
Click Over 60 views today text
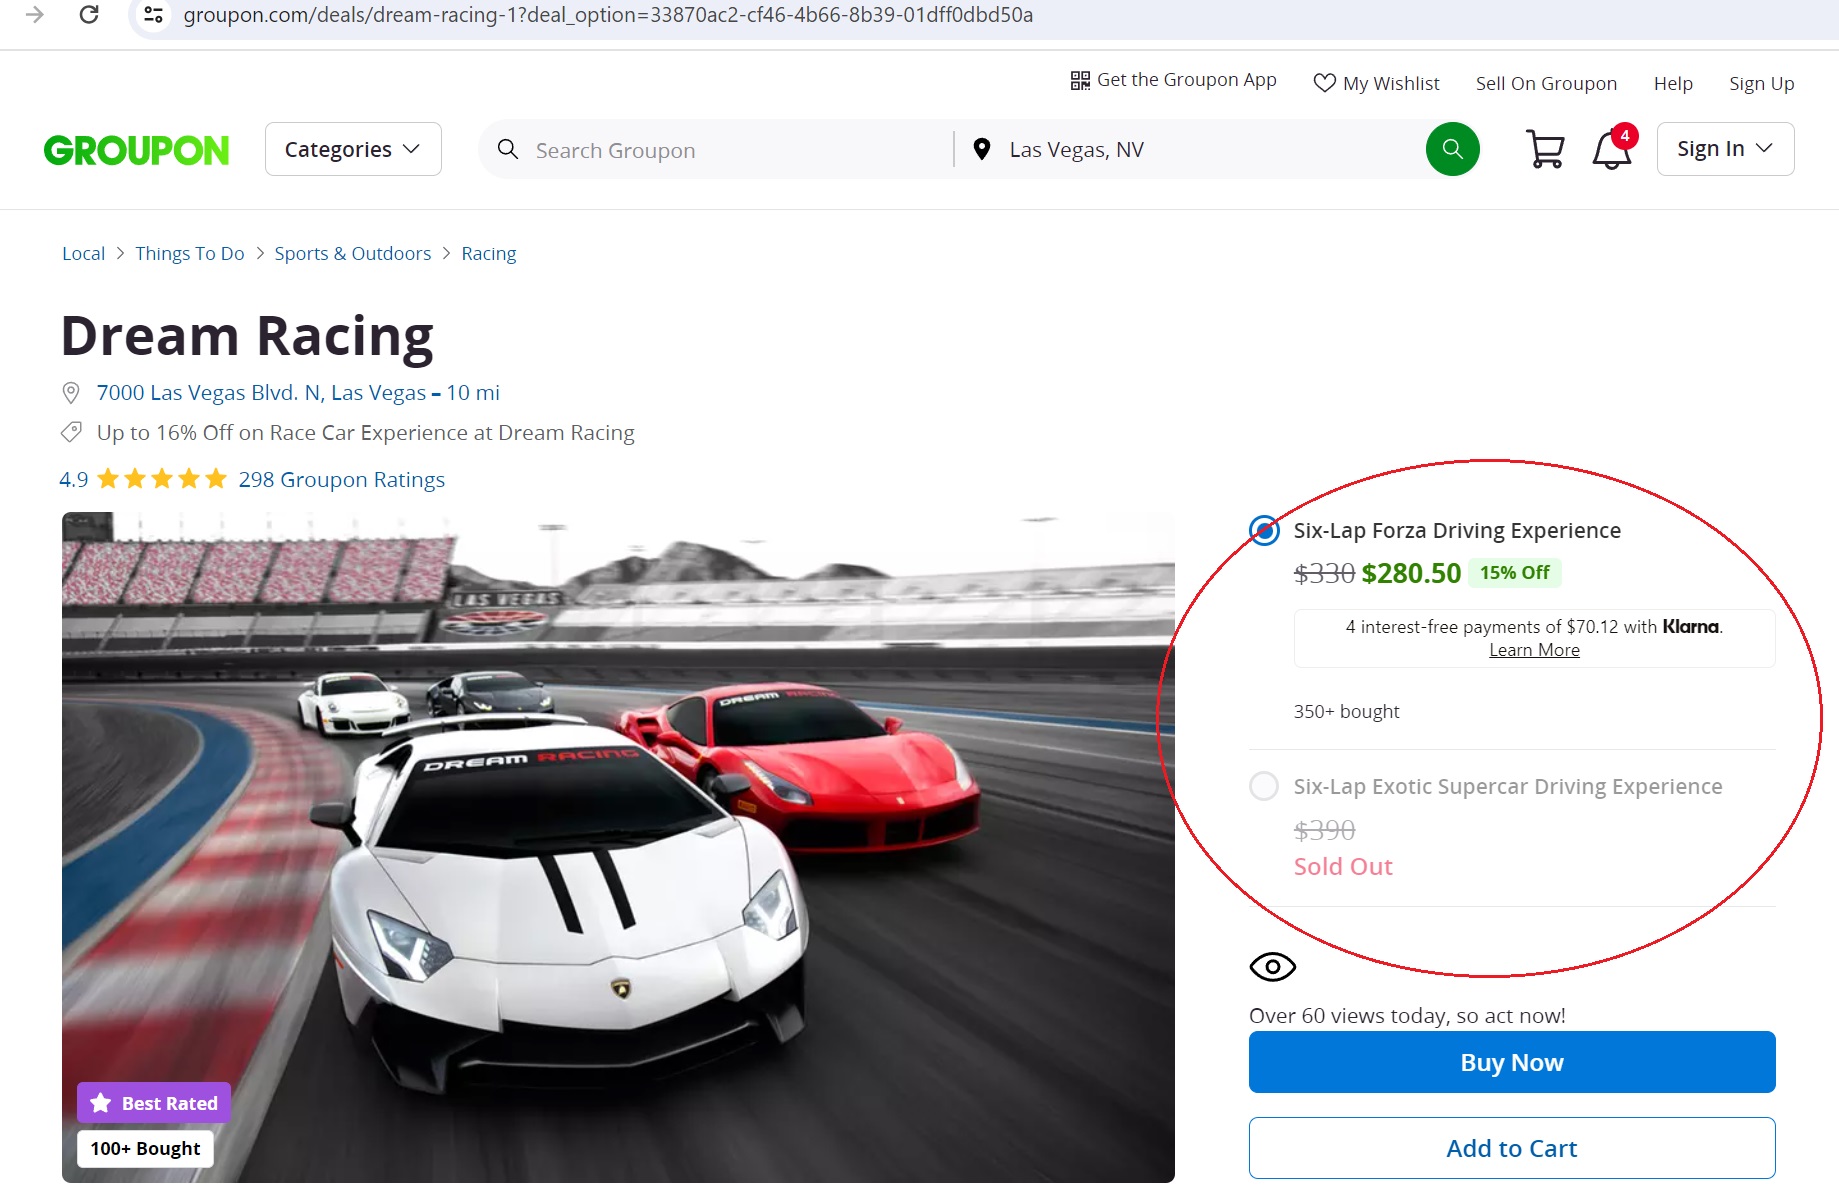coord(1407,1015)
